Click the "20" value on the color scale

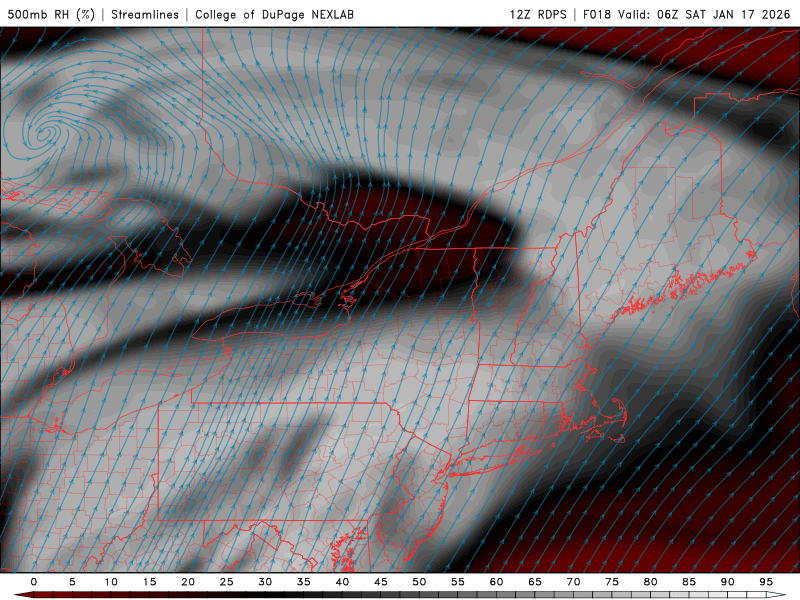coord(188,582)
